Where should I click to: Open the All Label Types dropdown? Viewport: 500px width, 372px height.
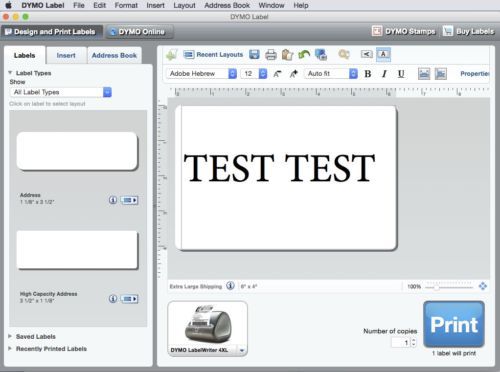point(61,92)
